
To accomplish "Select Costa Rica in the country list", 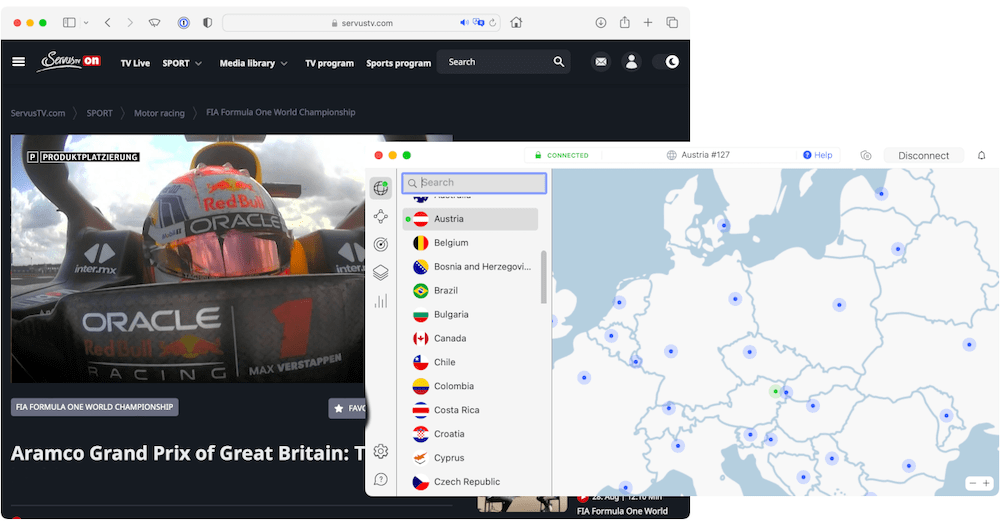I will [471, 410].
